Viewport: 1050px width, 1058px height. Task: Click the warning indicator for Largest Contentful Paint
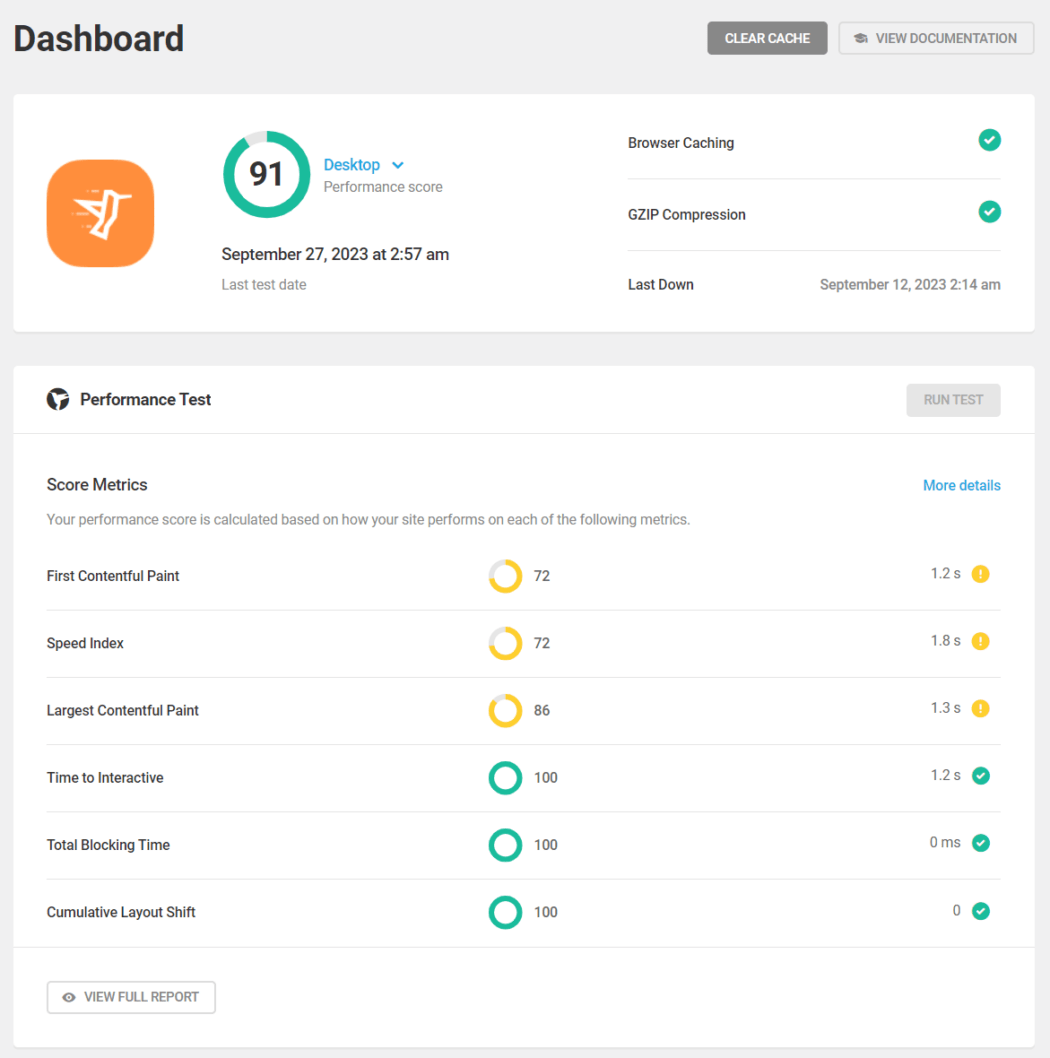pyautogui.click(x=980, y=708)
